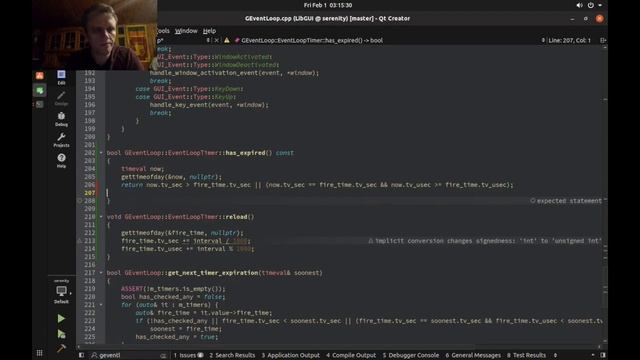Collapse reload function fold at line 210
This screenshot has width=640, height=360.
[101, 217]
